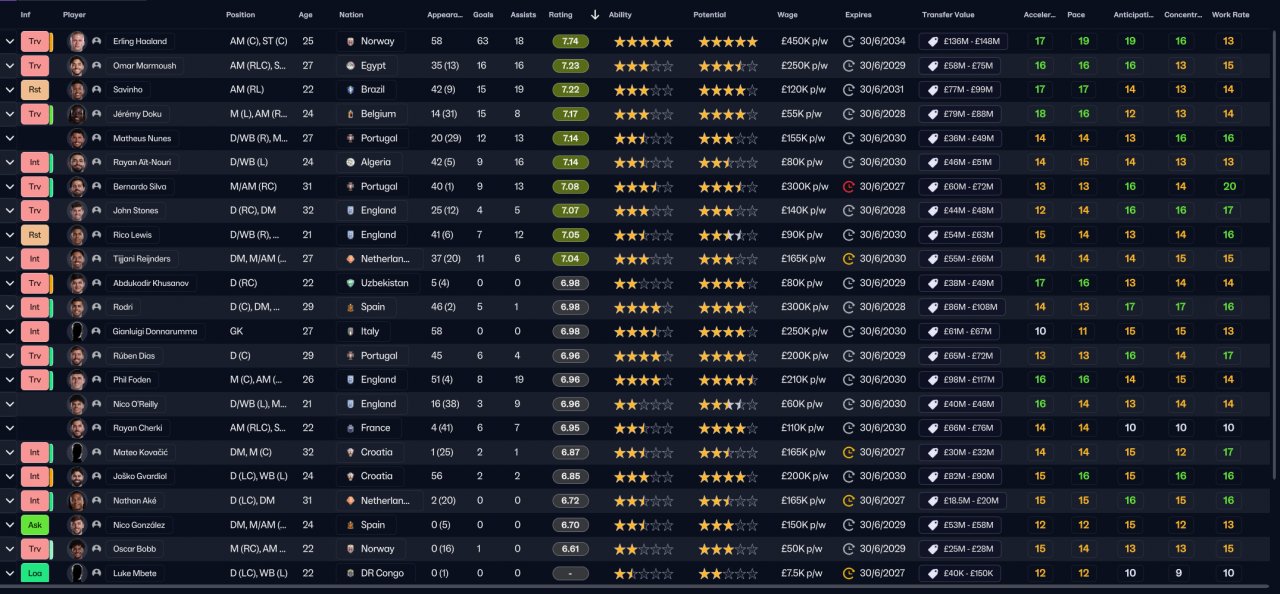Screen dimensions: 1280x594
Task: Click Joško Gvardiol's position D (LC), WB (L)
Action: pos(259,476)
